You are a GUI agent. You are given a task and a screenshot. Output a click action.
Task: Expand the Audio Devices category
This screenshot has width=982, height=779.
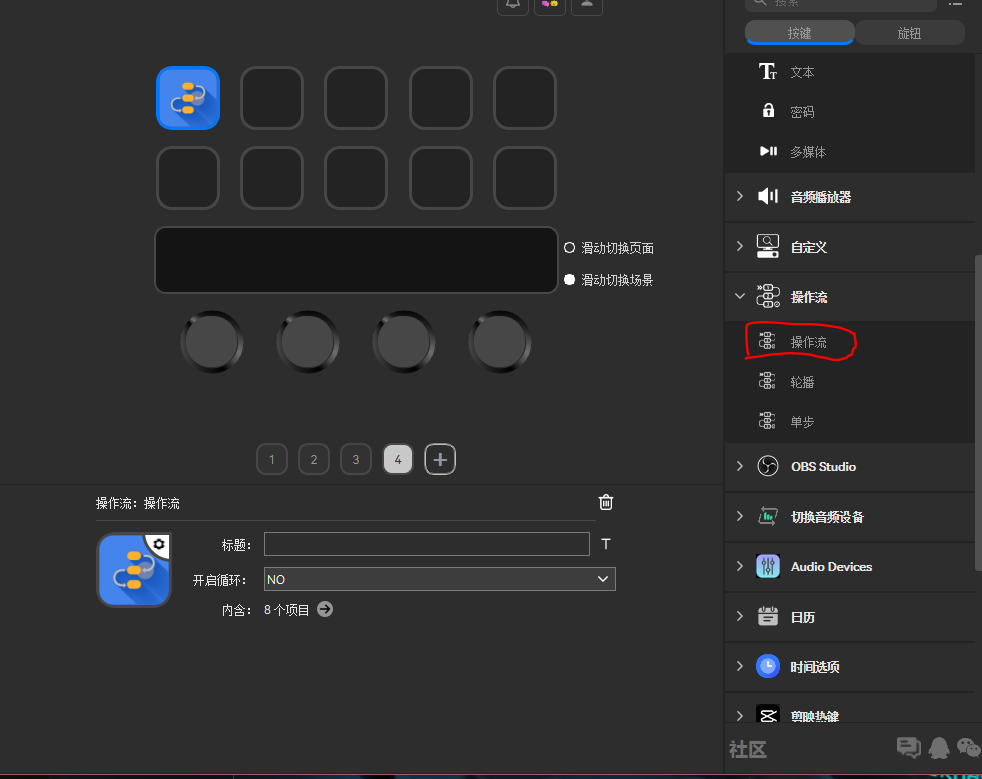[x=740, y=566]
